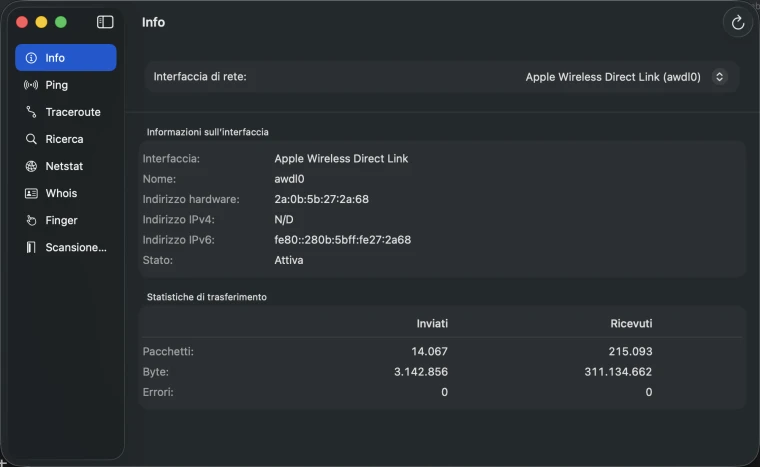Click the Ricerca magnifying glass icon
The height and width of the screenshot is (467, 760).
[31, 139]
